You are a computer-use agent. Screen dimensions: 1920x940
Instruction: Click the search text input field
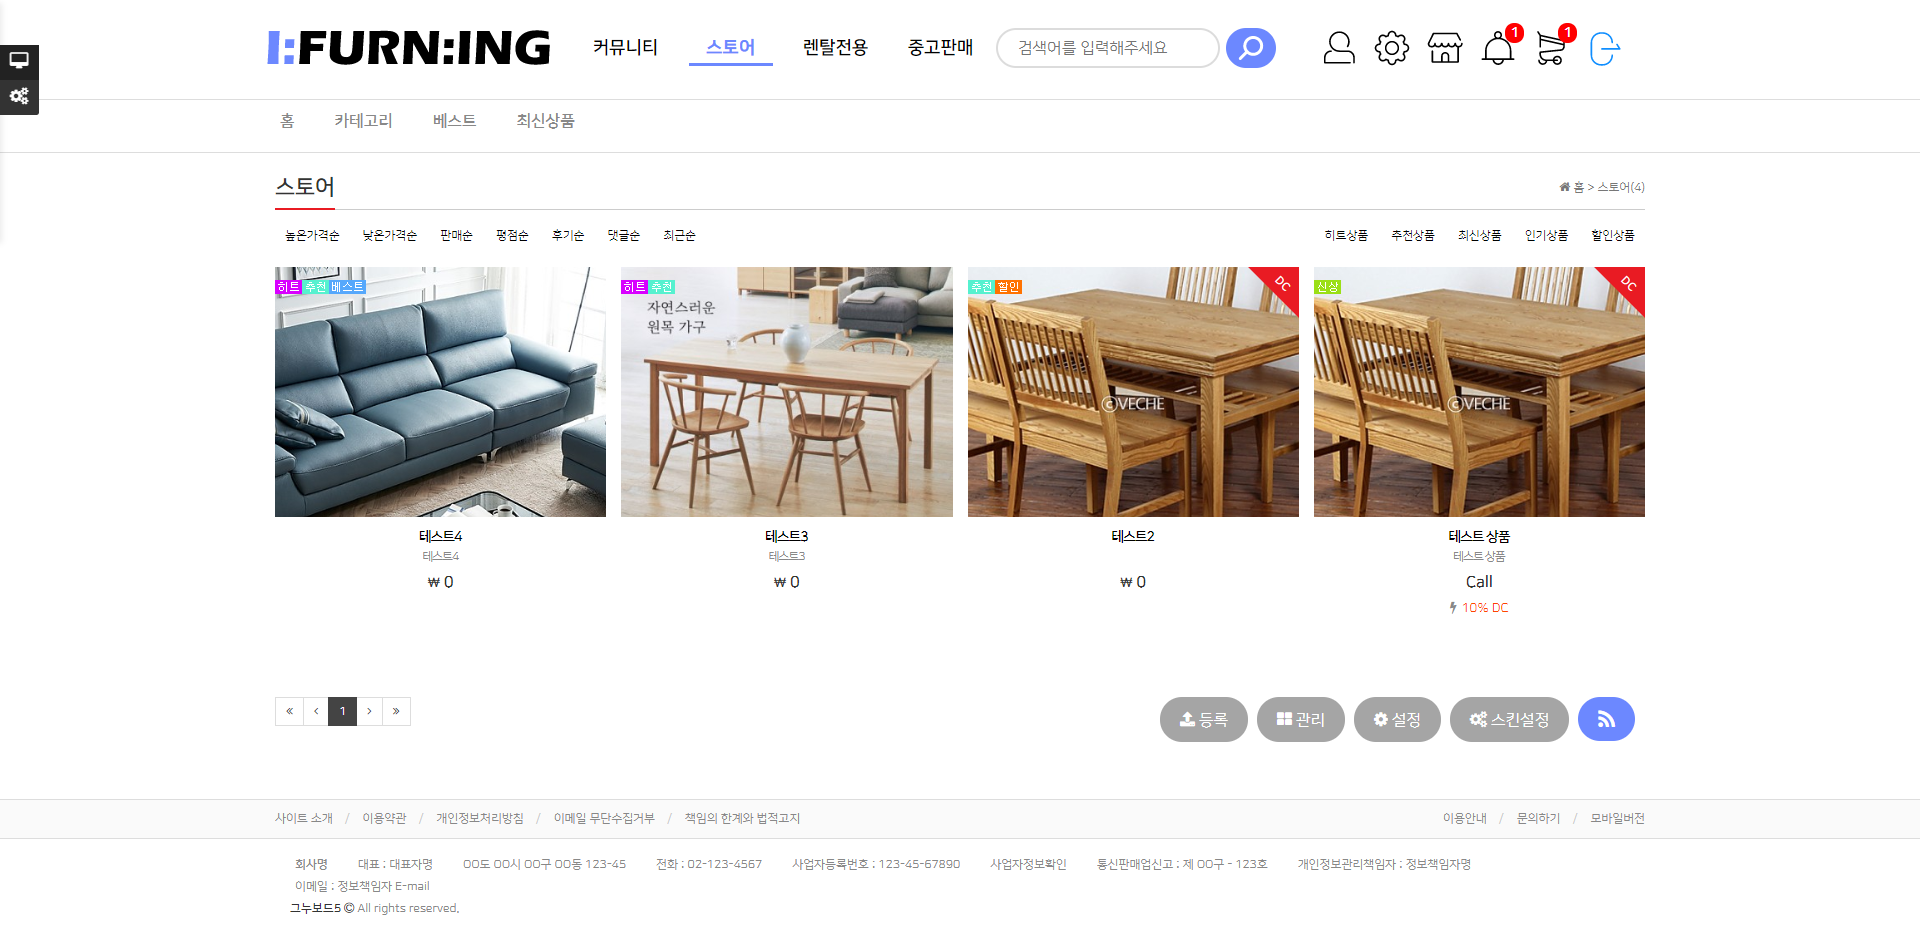pyautogui.click(x=1108, y=48)
